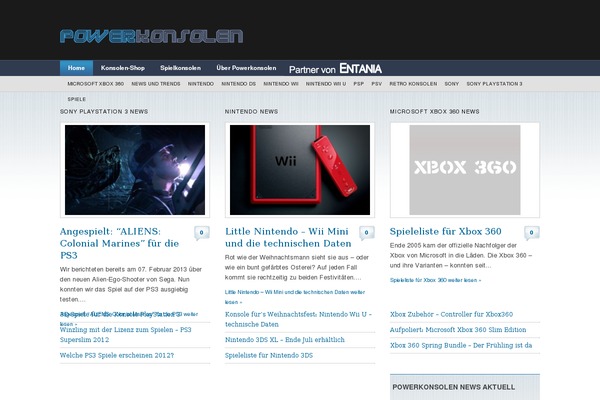Click the Partner von Entania banner
The width and height of the screenshot is (600, 400).
pos(335,69)
